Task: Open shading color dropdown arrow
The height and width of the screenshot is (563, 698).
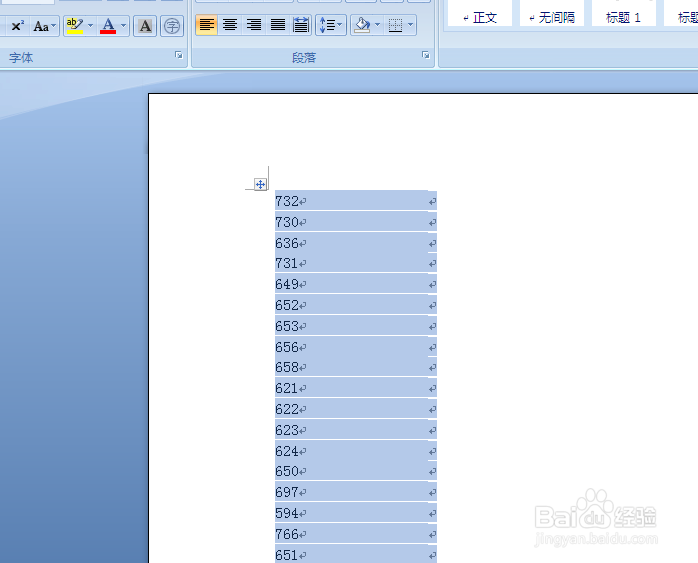Action: point(377,25)
